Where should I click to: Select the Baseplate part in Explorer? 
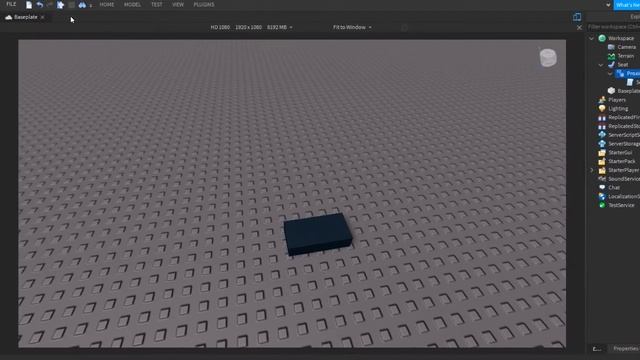(624, 91)
